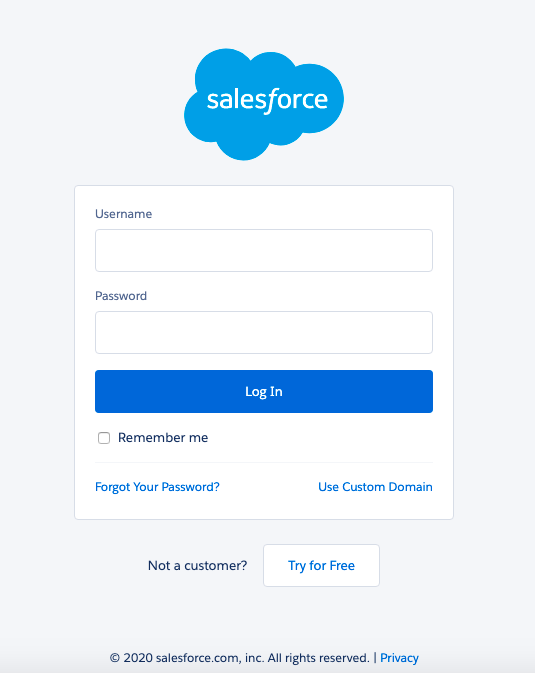Viewport: 535px width, 673px height.
Task: Click the Salesforce cloud logo
Action: point(264,104)
